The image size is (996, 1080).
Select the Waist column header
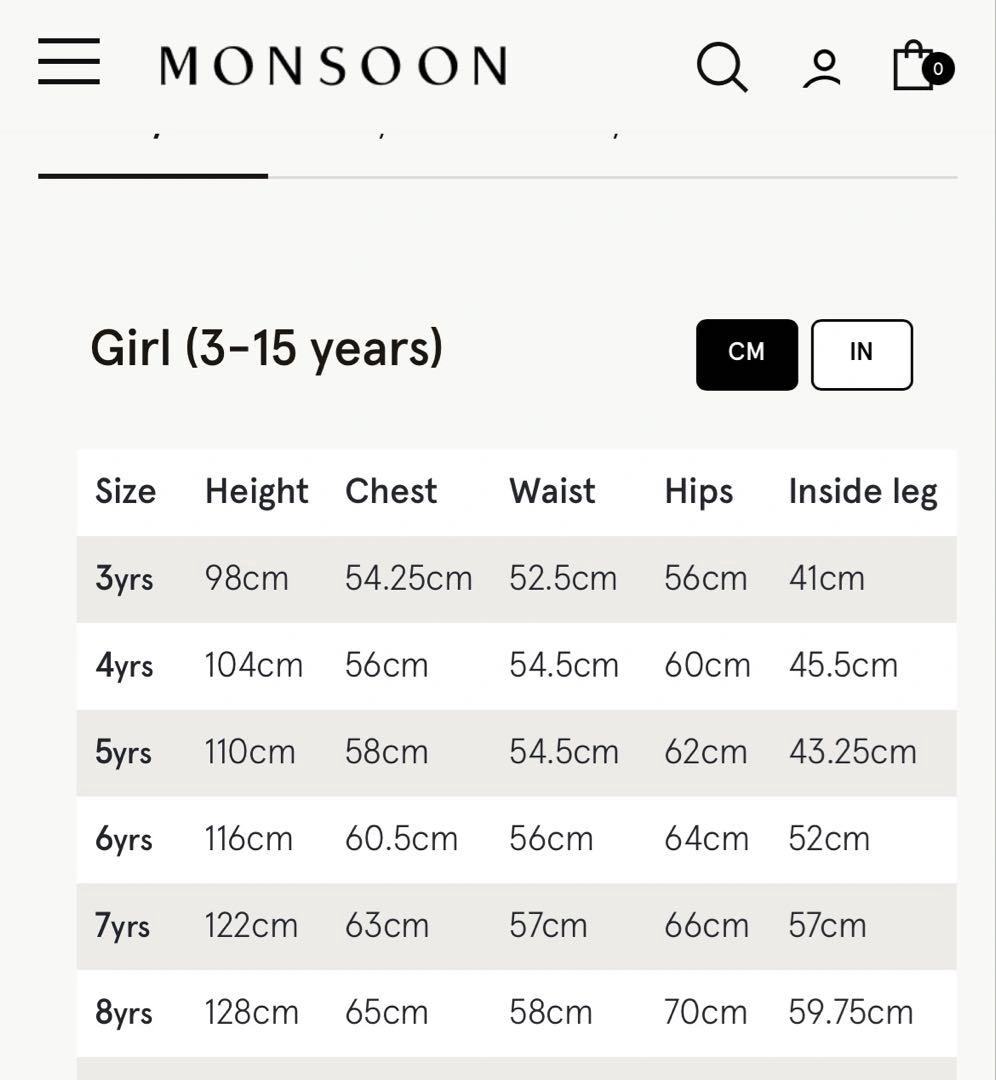point(552,492)
